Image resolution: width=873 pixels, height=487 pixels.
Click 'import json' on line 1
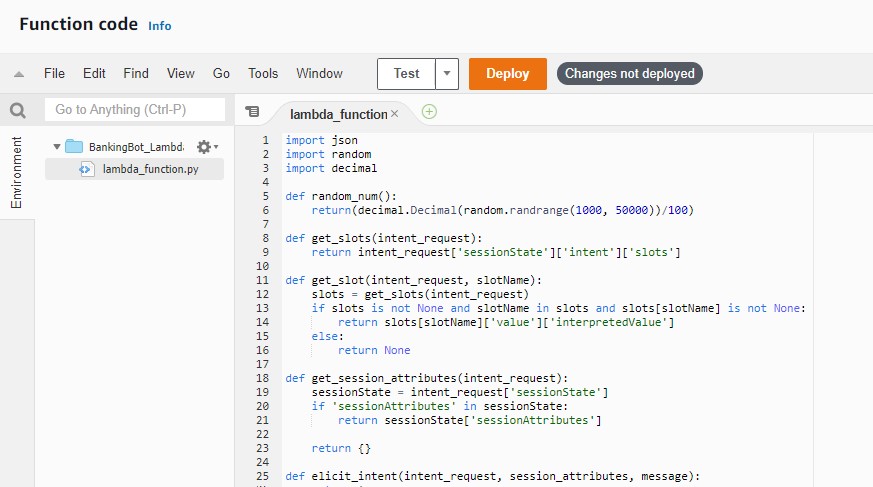click(x=322, y=140)
